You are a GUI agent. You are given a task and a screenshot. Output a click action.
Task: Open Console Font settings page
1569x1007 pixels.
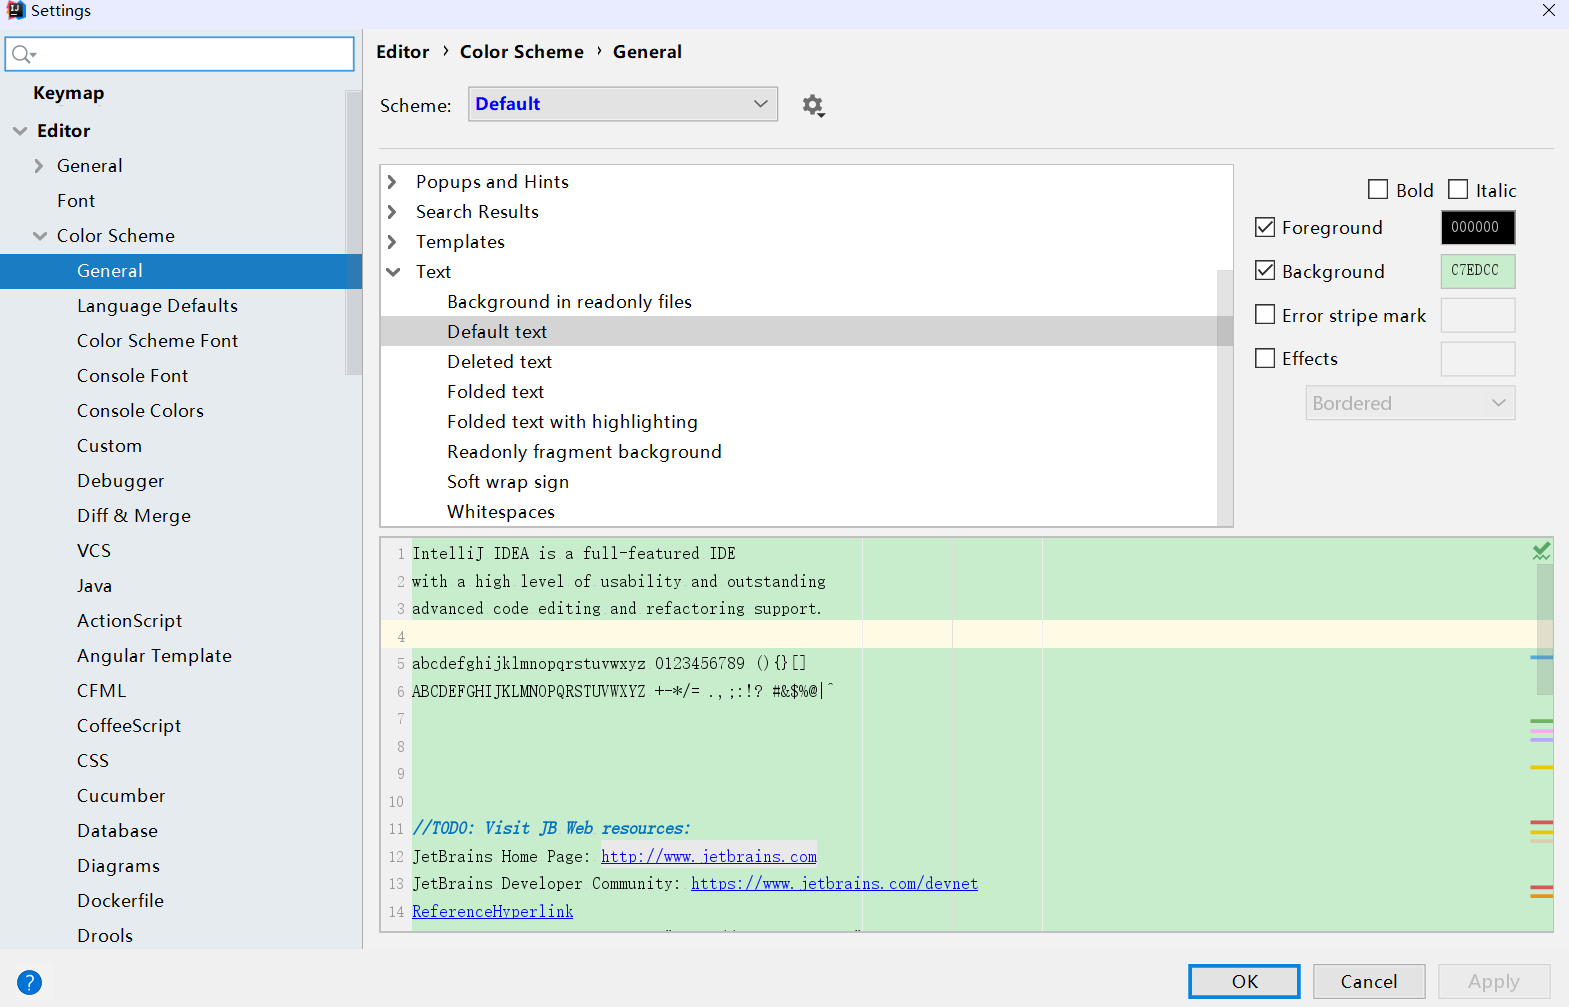tap(132, 376)
